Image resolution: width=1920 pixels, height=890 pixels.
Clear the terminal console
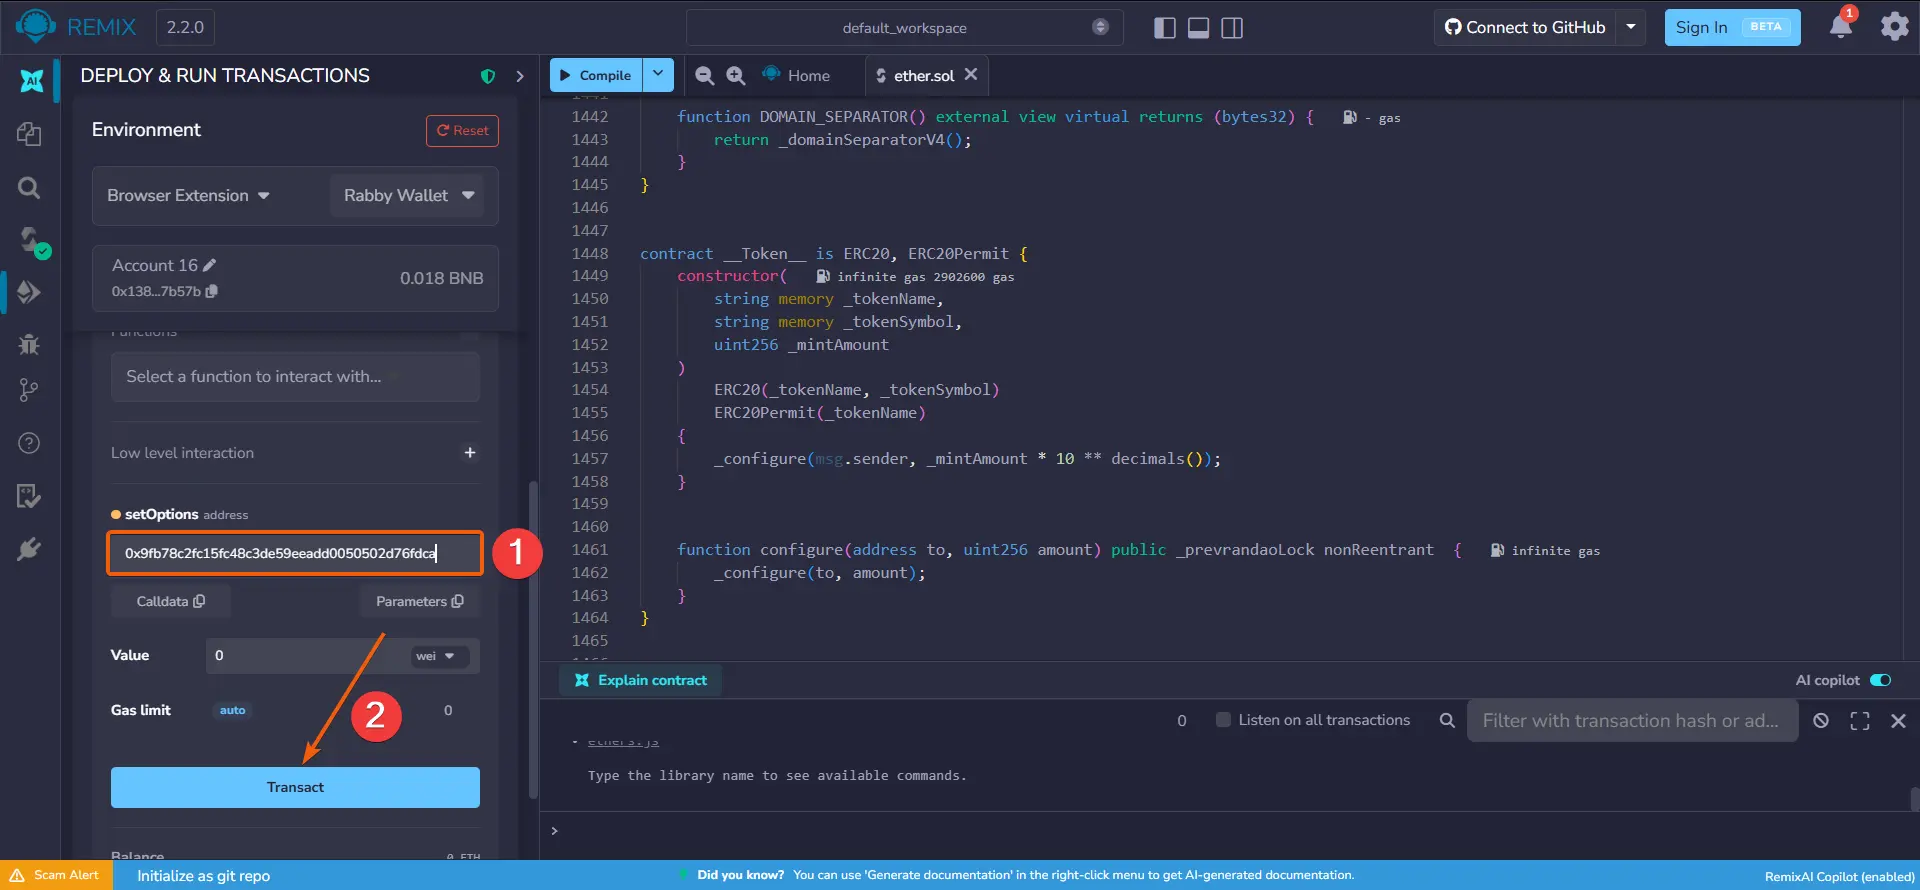pyautogui.click(x=1821, y=721)
